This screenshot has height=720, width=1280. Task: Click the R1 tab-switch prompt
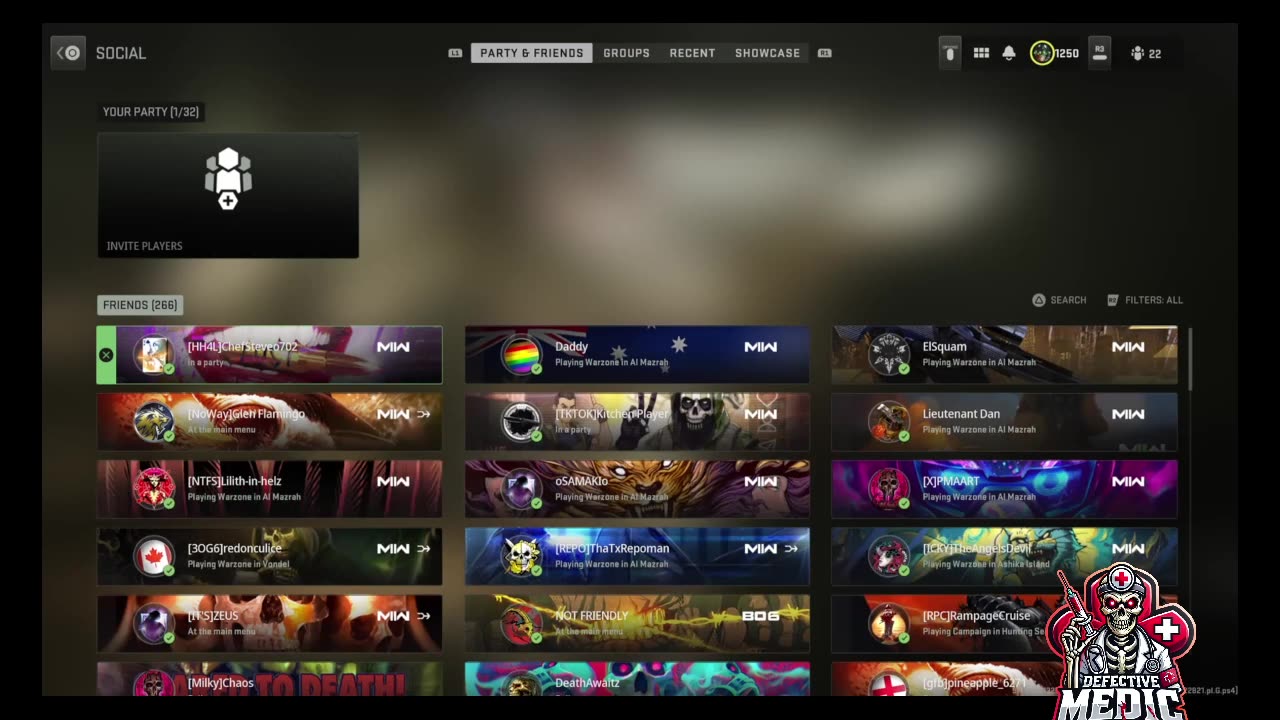[x=824, y=54]
